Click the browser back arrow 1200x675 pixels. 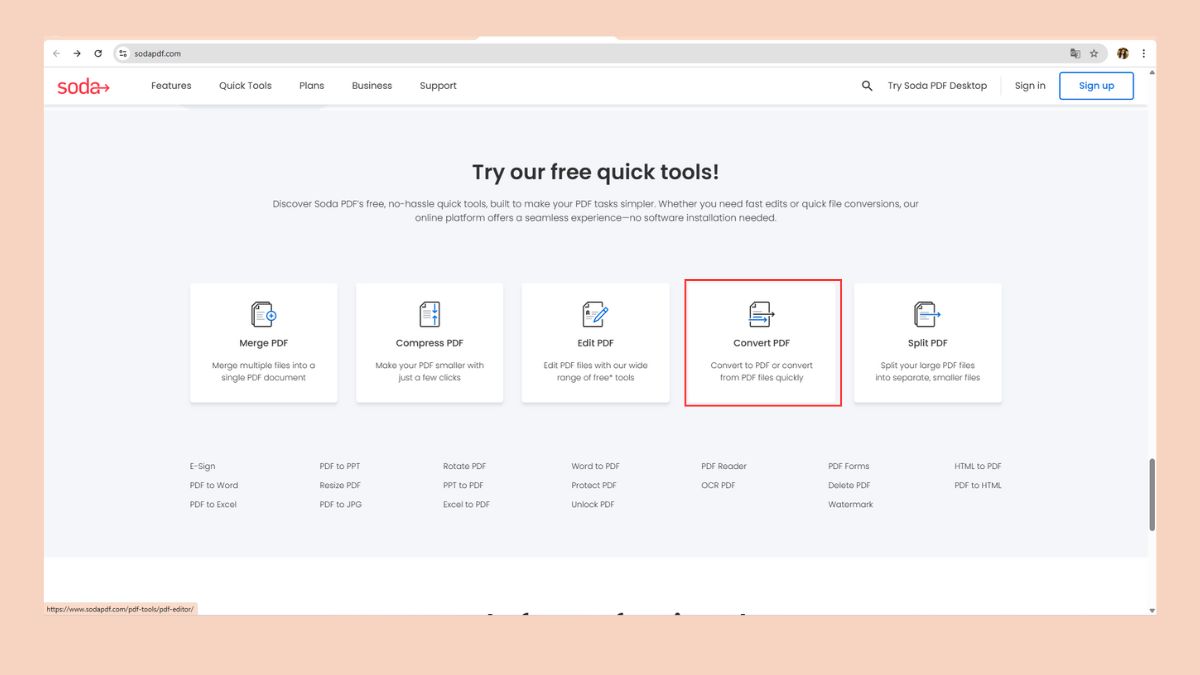[x=57, y=54]
